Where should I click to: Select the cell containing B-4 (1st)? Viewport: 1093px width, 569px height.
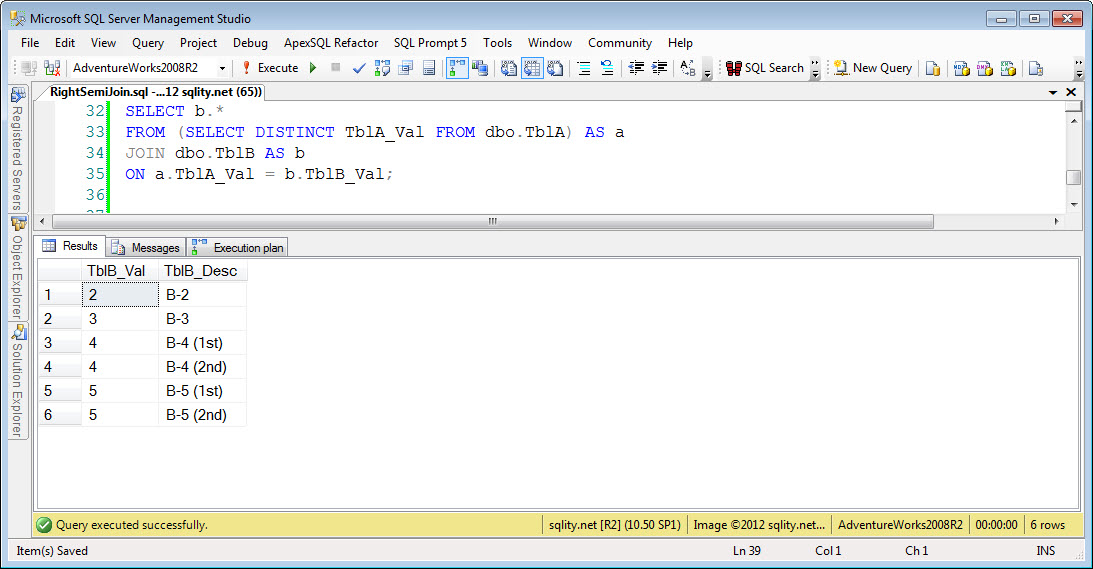pos(203,343)
